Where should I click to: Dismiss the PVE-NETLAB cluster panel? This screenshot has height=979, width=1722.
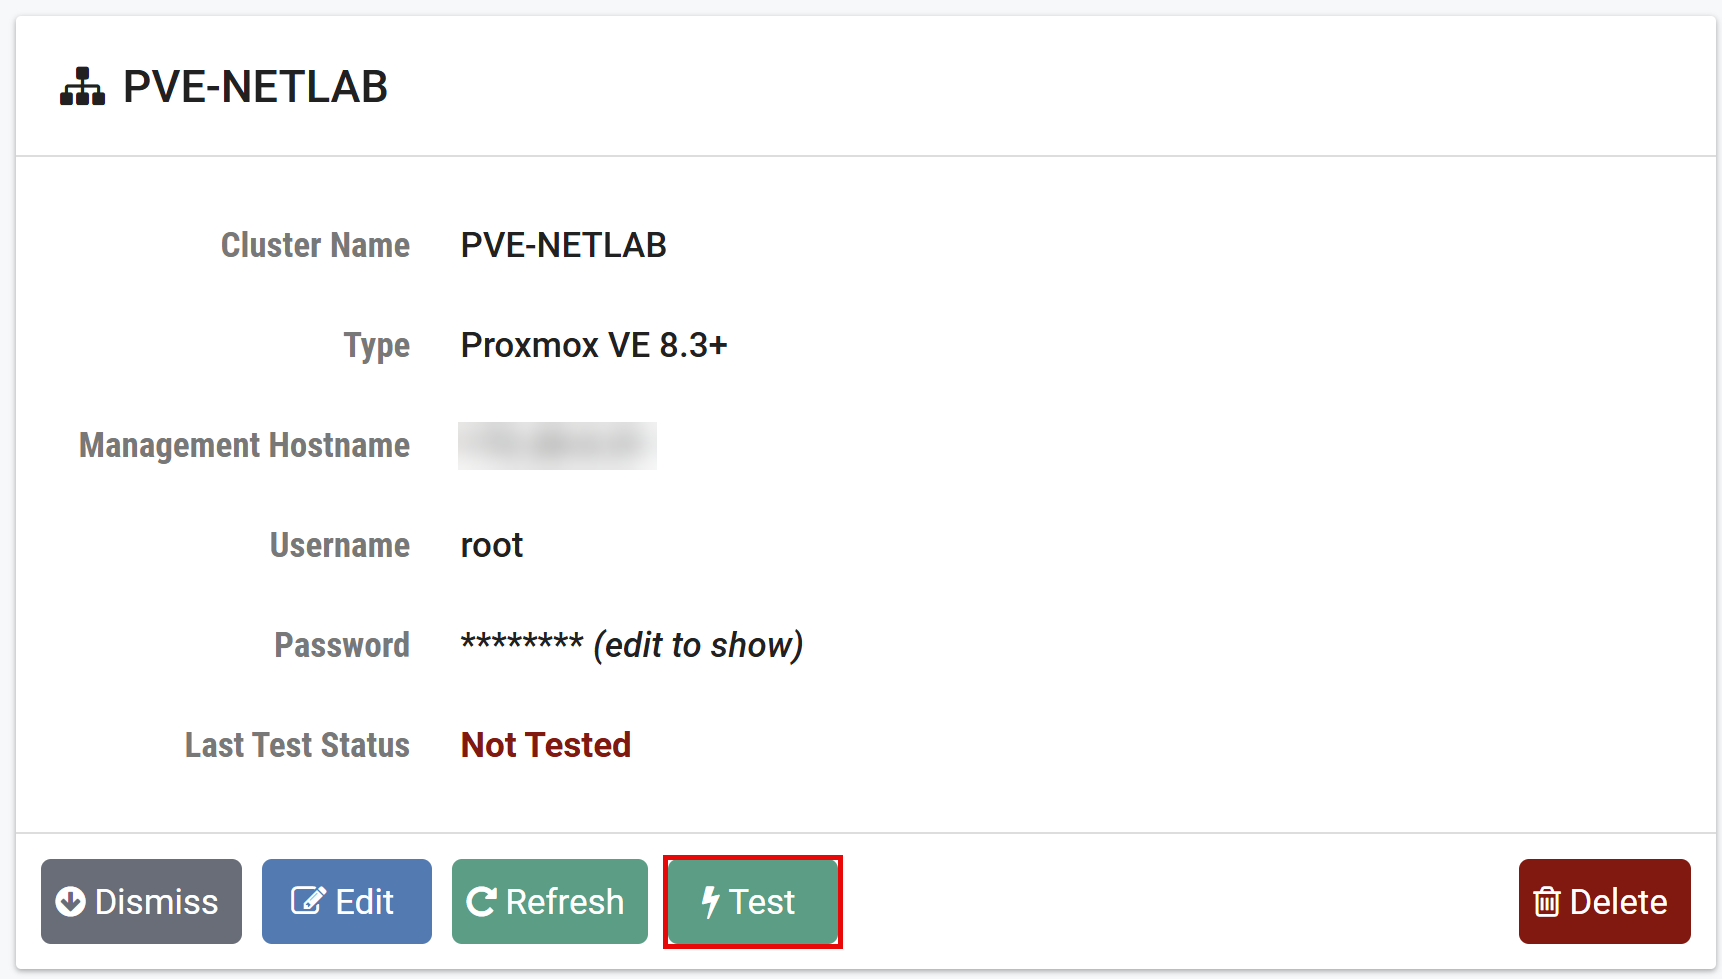click(141, 901)
